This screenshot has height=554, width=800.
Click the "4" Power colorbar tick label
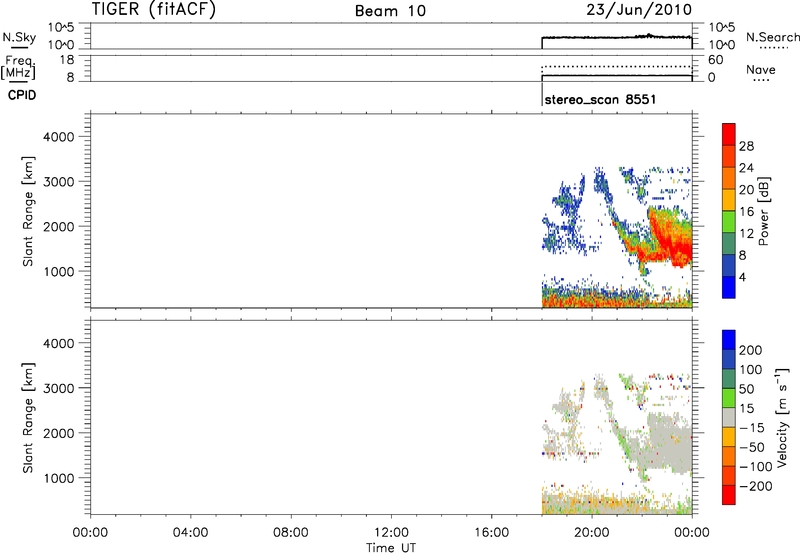pos(742,277)
